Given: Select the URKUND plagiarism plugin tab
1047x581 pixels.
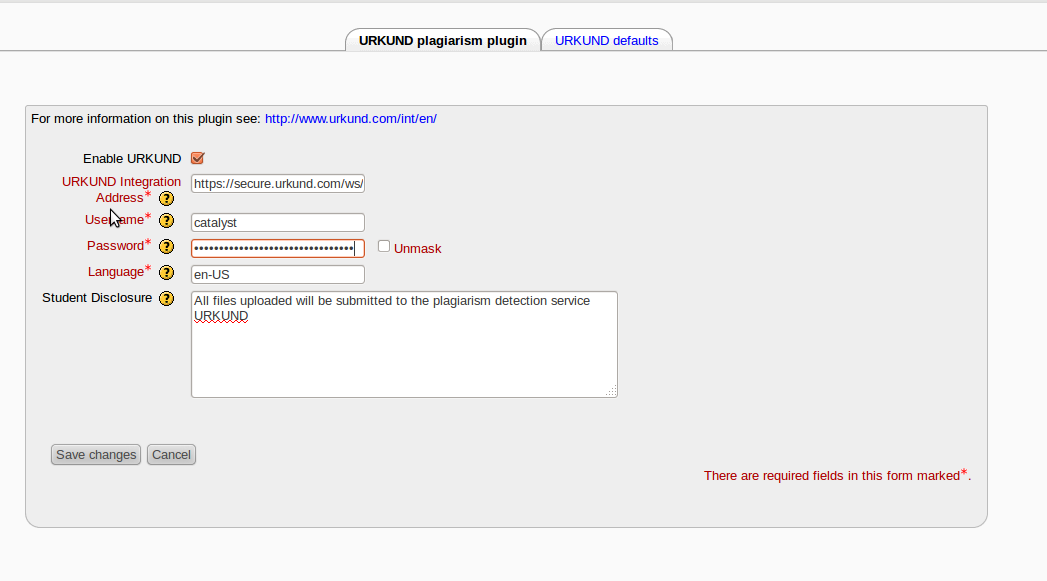Looking at the screenshot, I should tap(442, 41).
